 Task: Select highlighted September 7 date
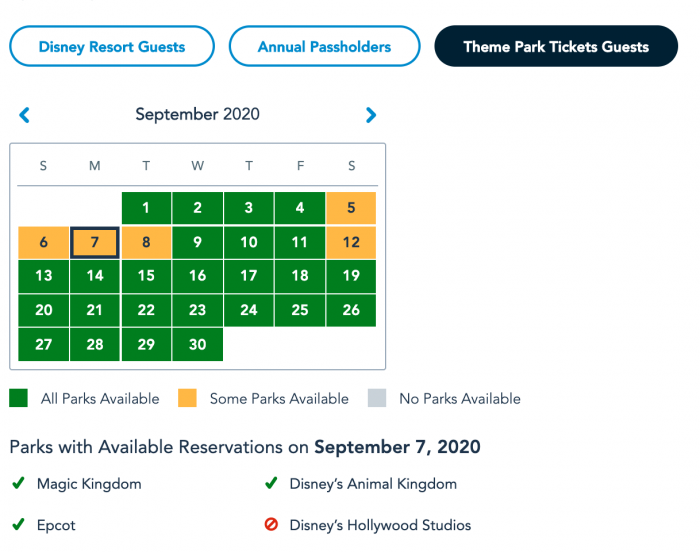pos(95,242)
